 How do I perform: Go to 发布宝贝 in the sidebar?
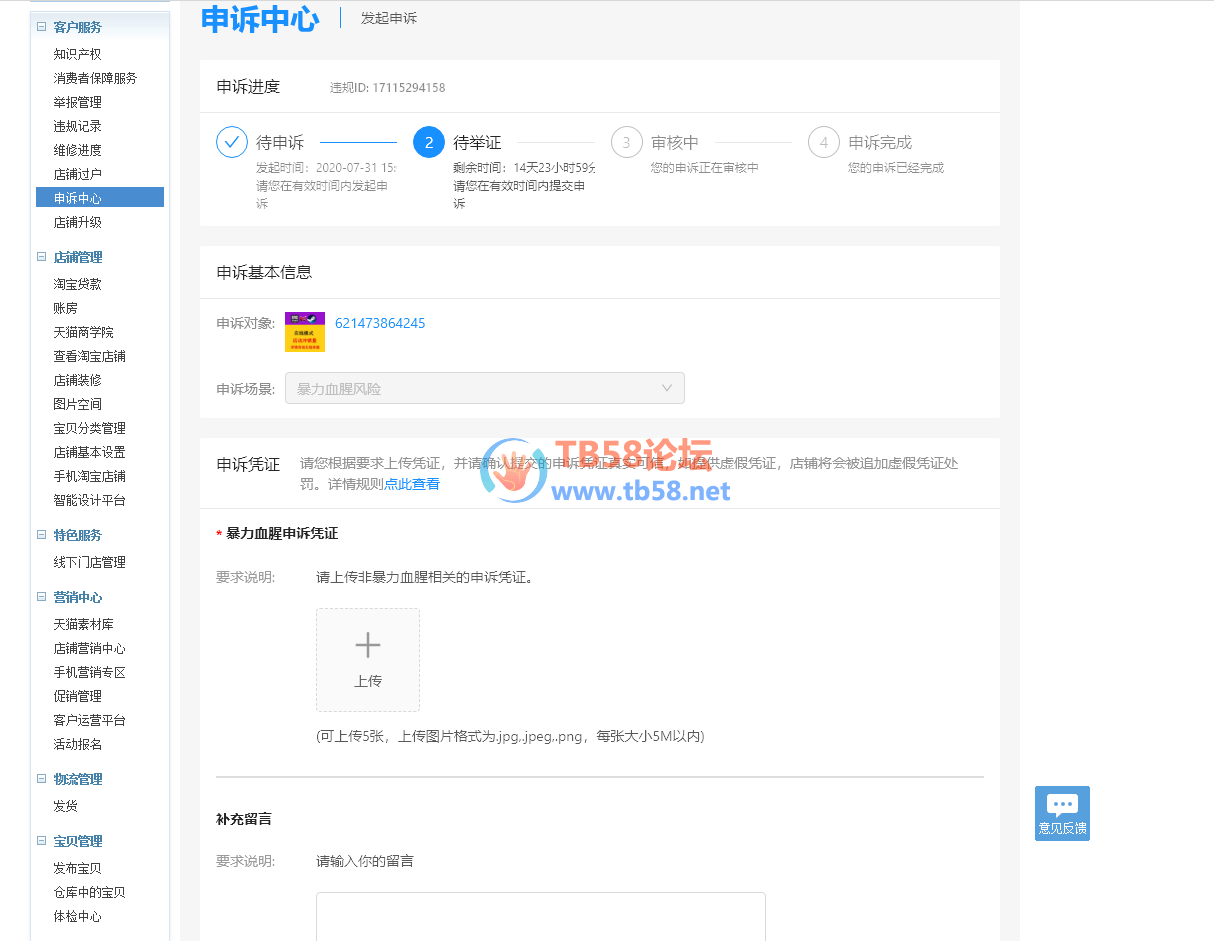point(78,868)
